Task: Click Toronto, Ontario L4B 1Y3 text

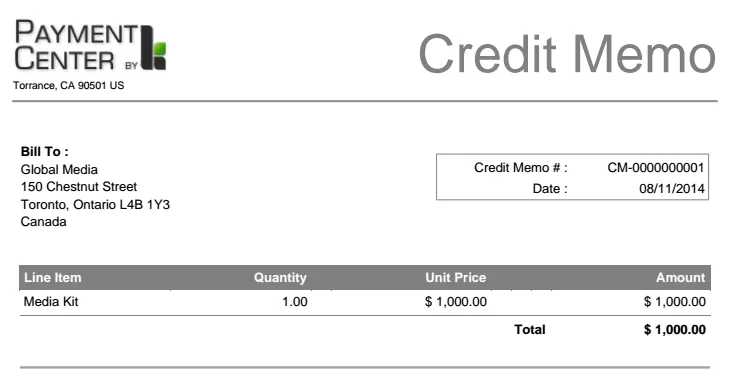Action: coord(95,205)
